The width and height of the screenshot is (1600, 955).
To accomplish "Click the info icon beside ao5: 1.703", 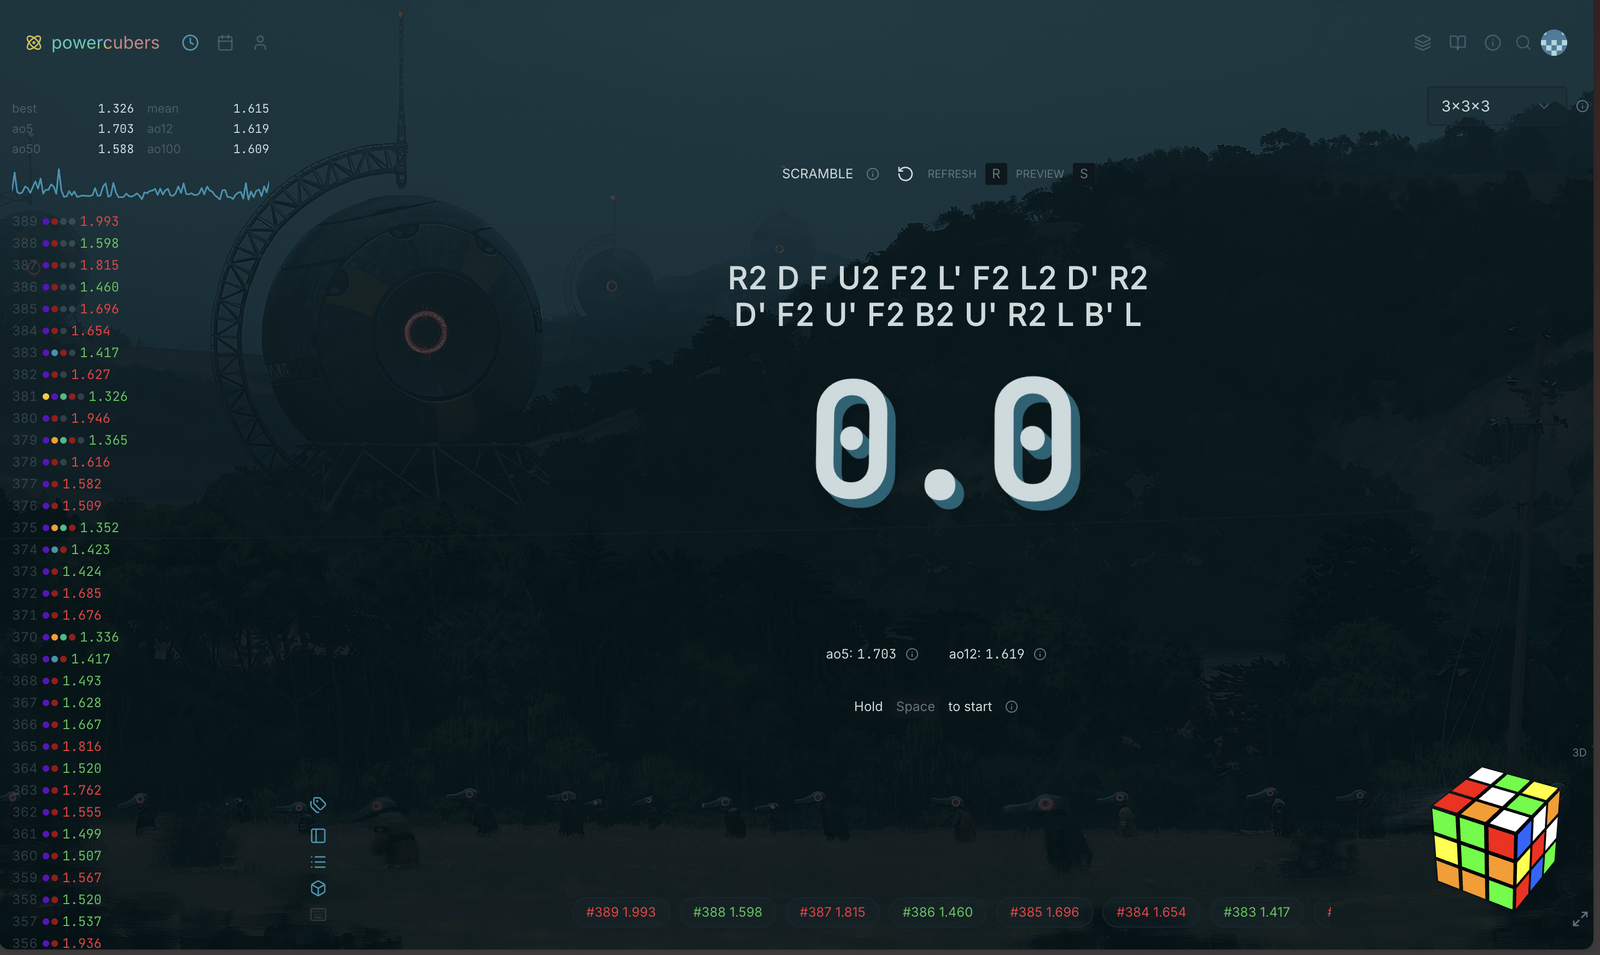I will point(912,654).
